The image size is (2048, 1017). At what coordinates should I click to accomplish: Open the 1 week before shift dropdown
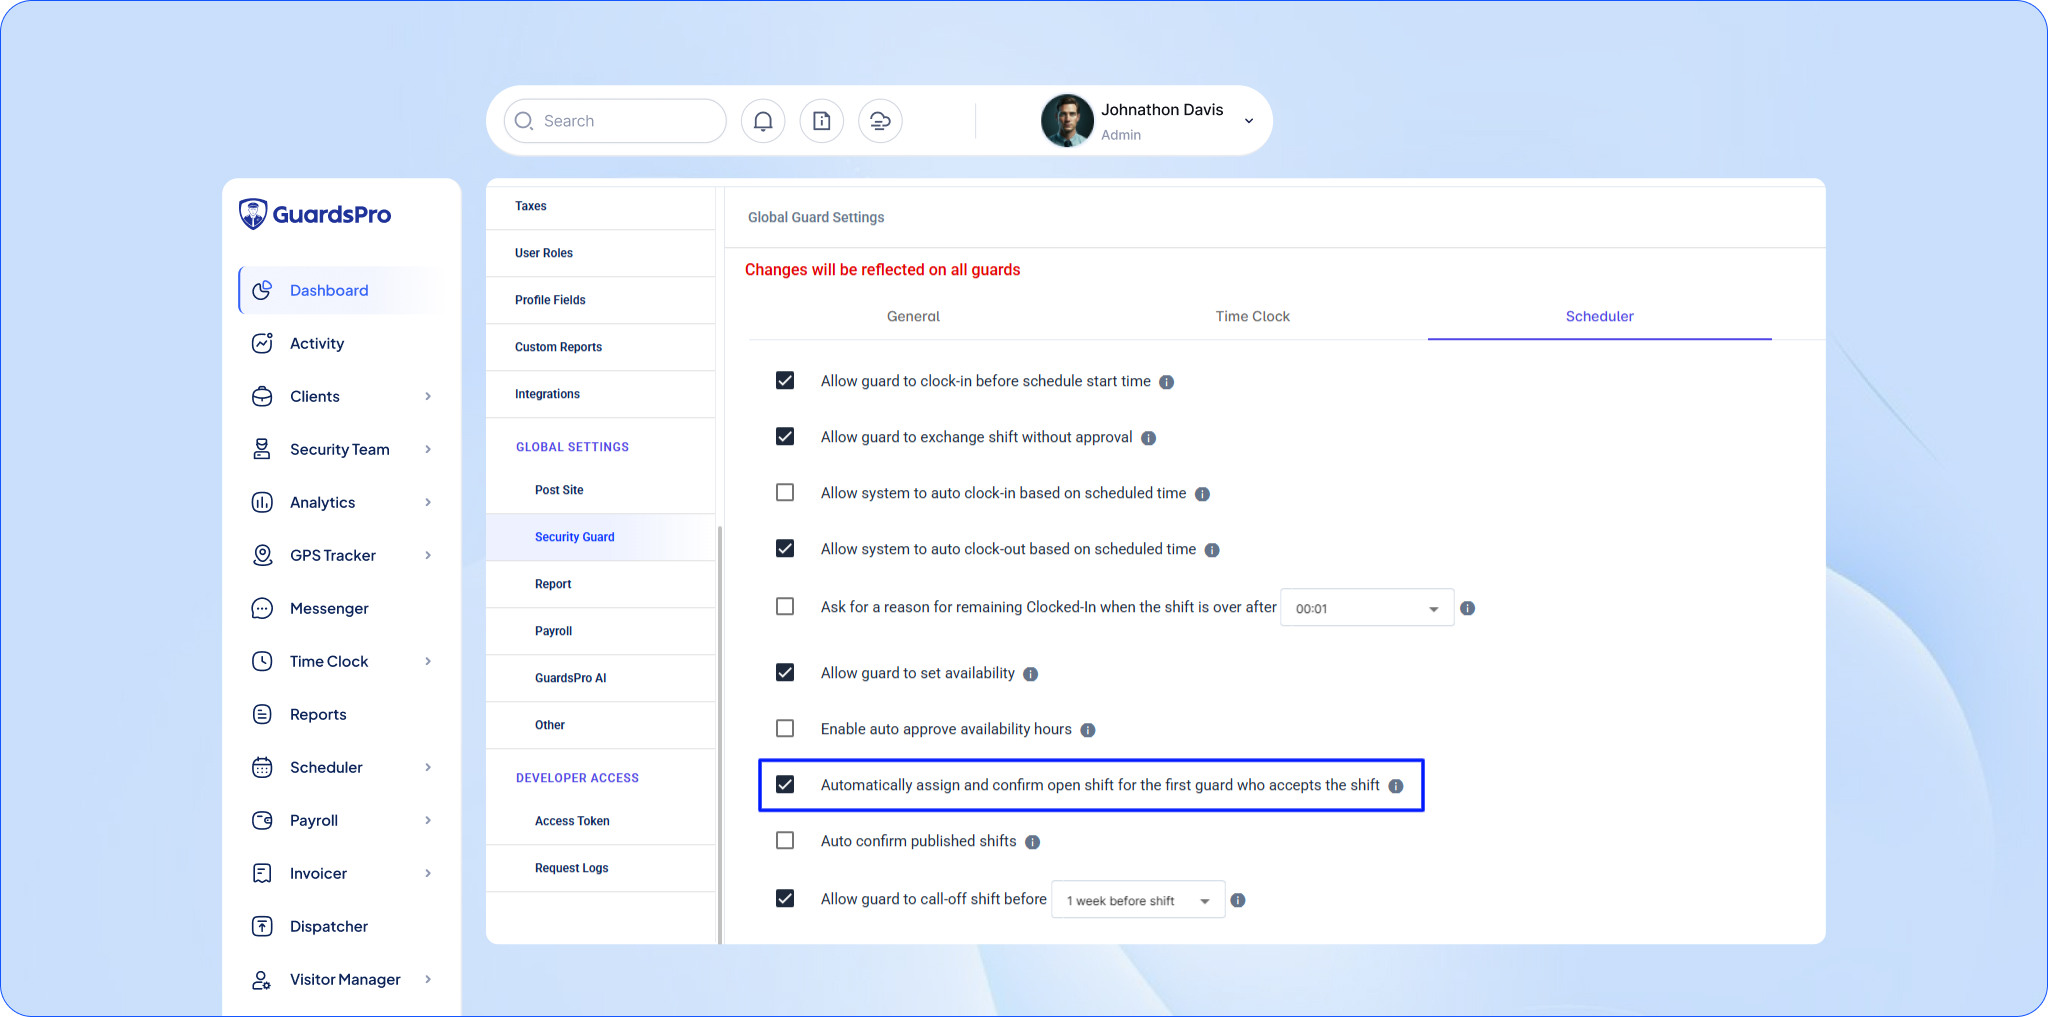pos(1138,900)
